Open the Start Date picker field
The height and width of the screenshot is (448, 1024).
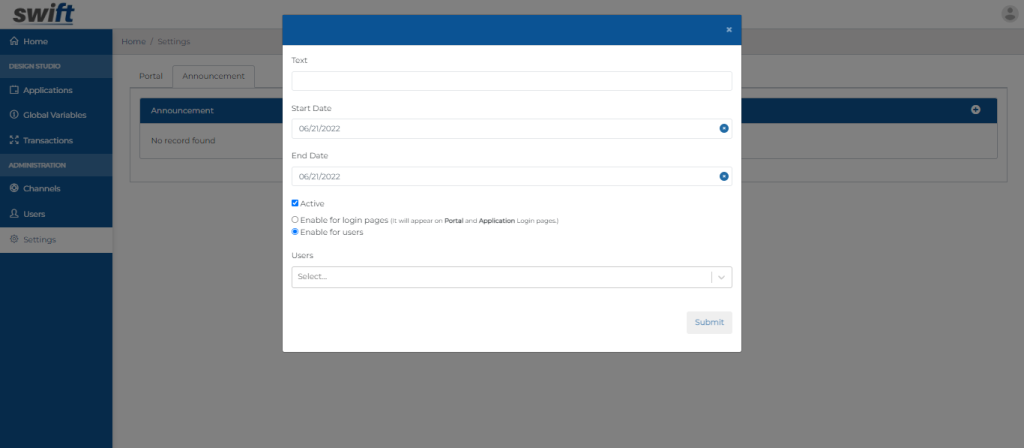[x=500, y=129]
